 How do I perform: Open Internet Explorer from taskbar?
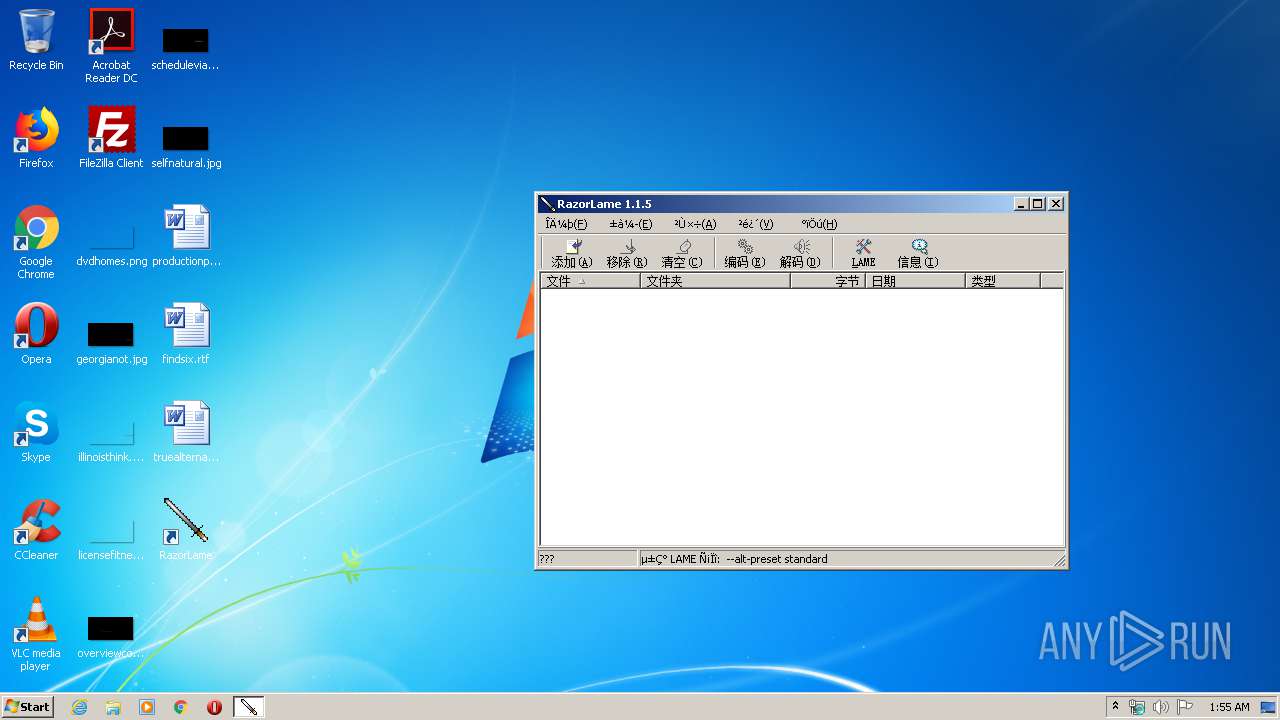pos(79,707)
